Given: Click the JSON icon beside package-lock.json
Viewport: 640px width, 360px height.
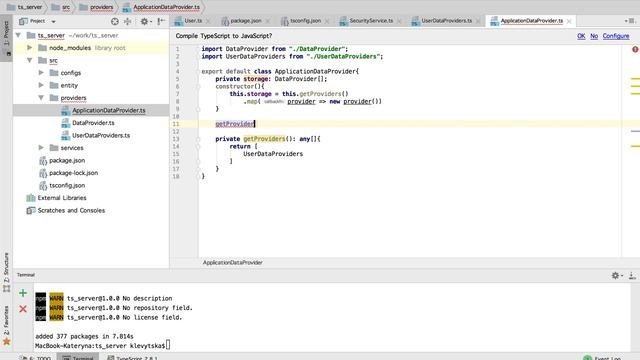Looking at the screenshot, I should point(43,173).
